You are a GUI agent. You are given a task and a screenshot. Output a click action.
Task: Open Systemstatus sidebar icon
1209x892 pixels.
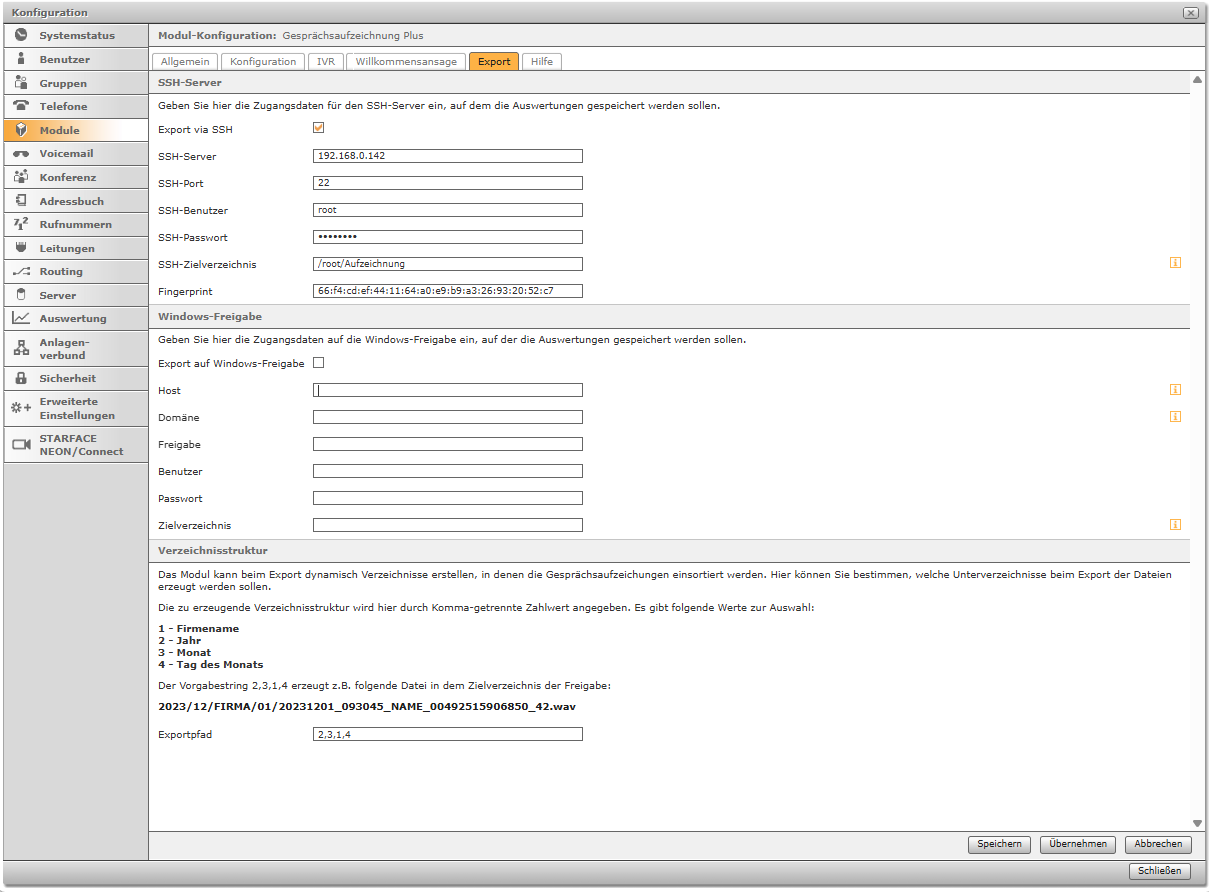(x=21, y=35)
